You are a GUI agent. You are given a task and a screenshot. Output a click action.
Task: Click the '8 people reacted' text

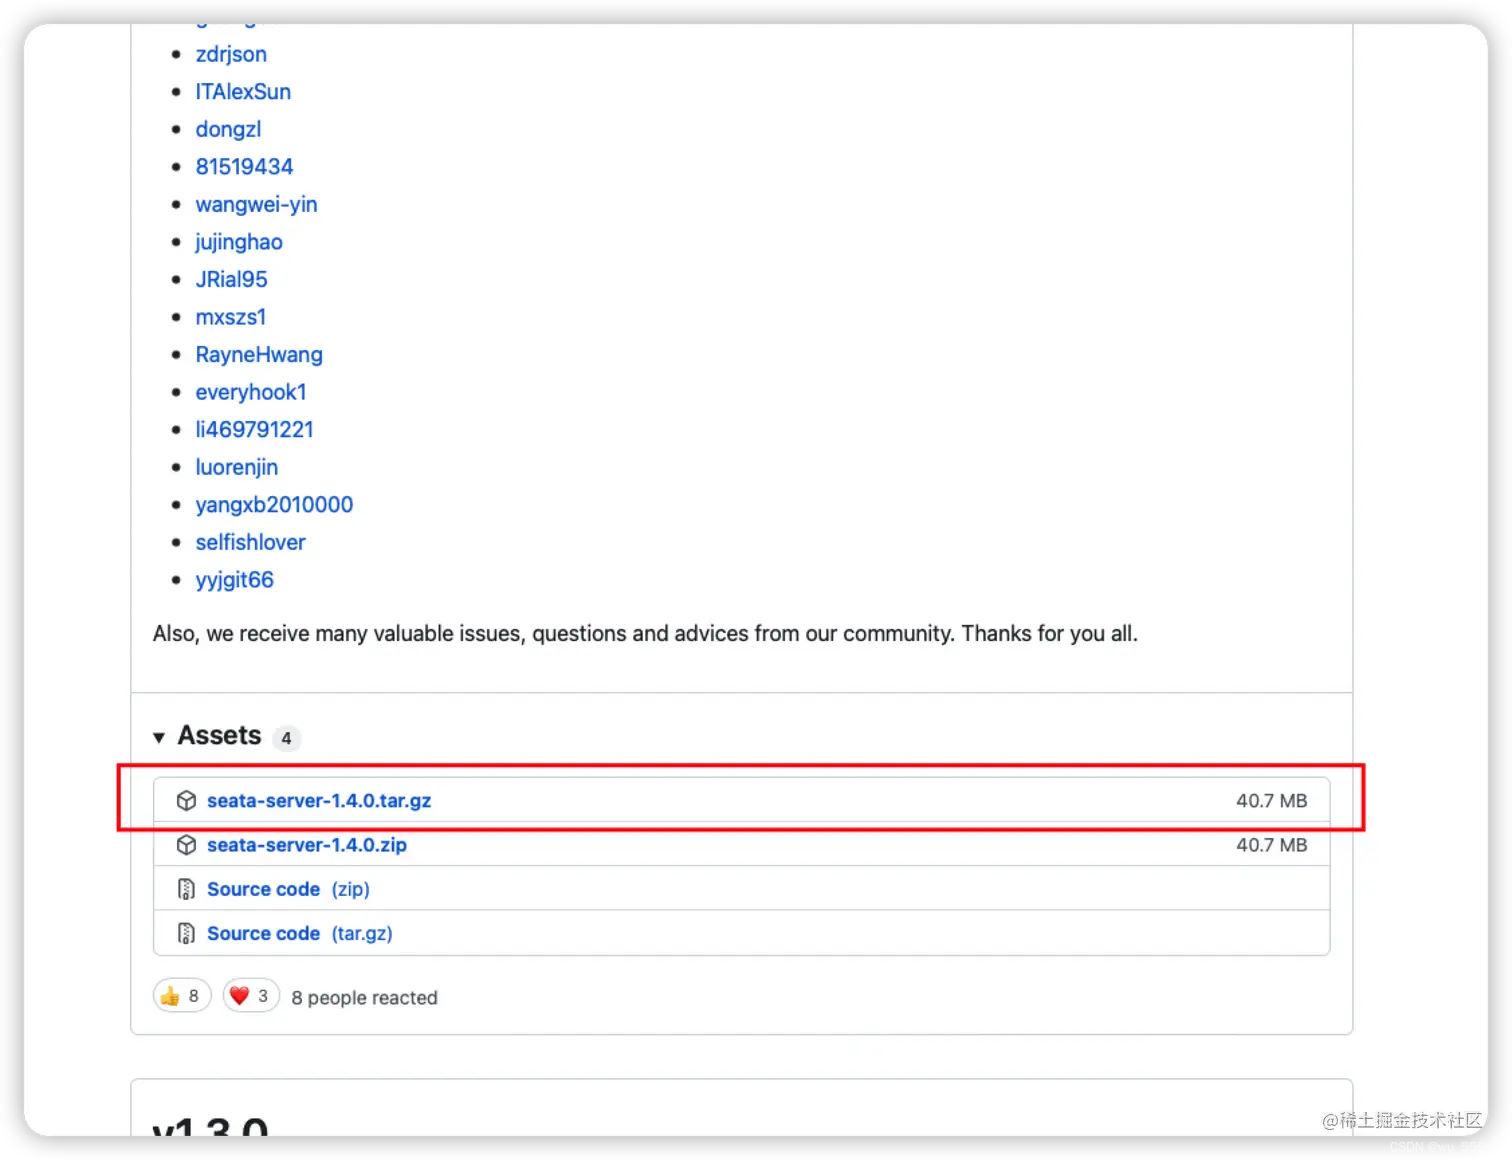[x=364, y=998]
